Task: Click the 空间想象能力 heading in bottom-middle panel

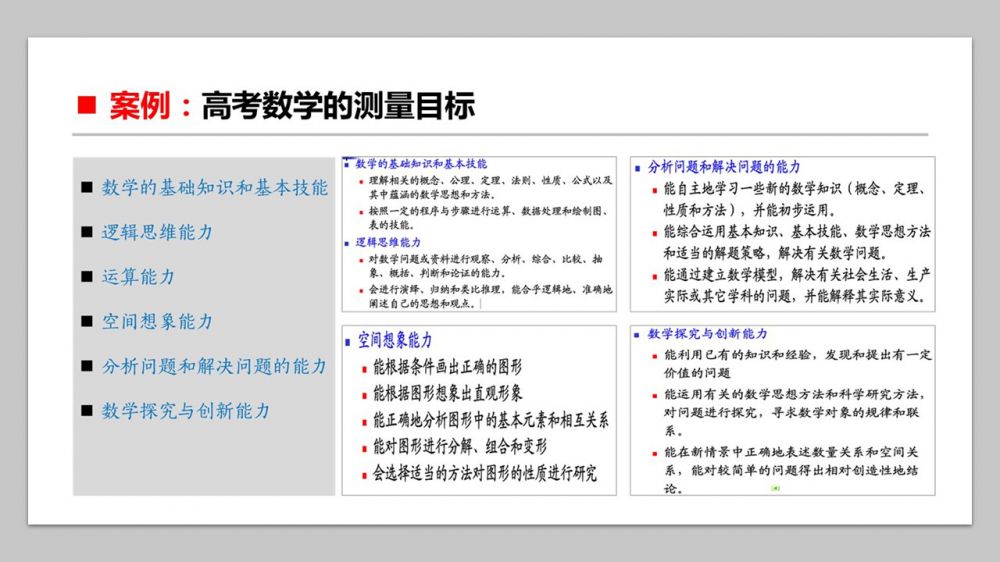Action: [395, 341]
